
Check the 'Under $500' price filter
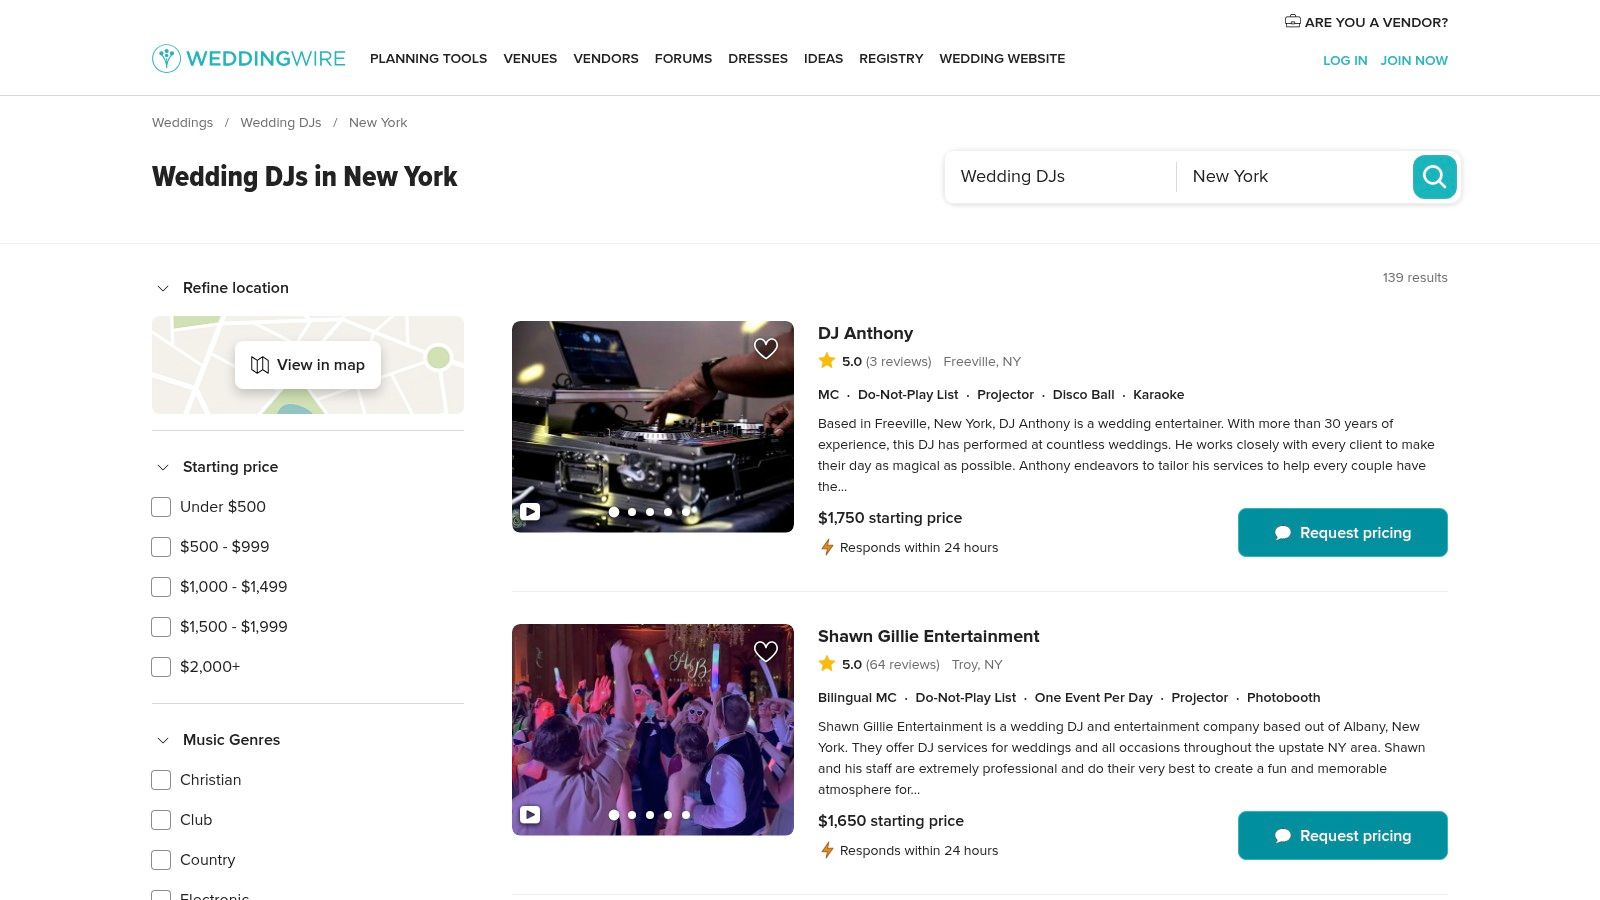pyautogui.click(x=161, y=507)
